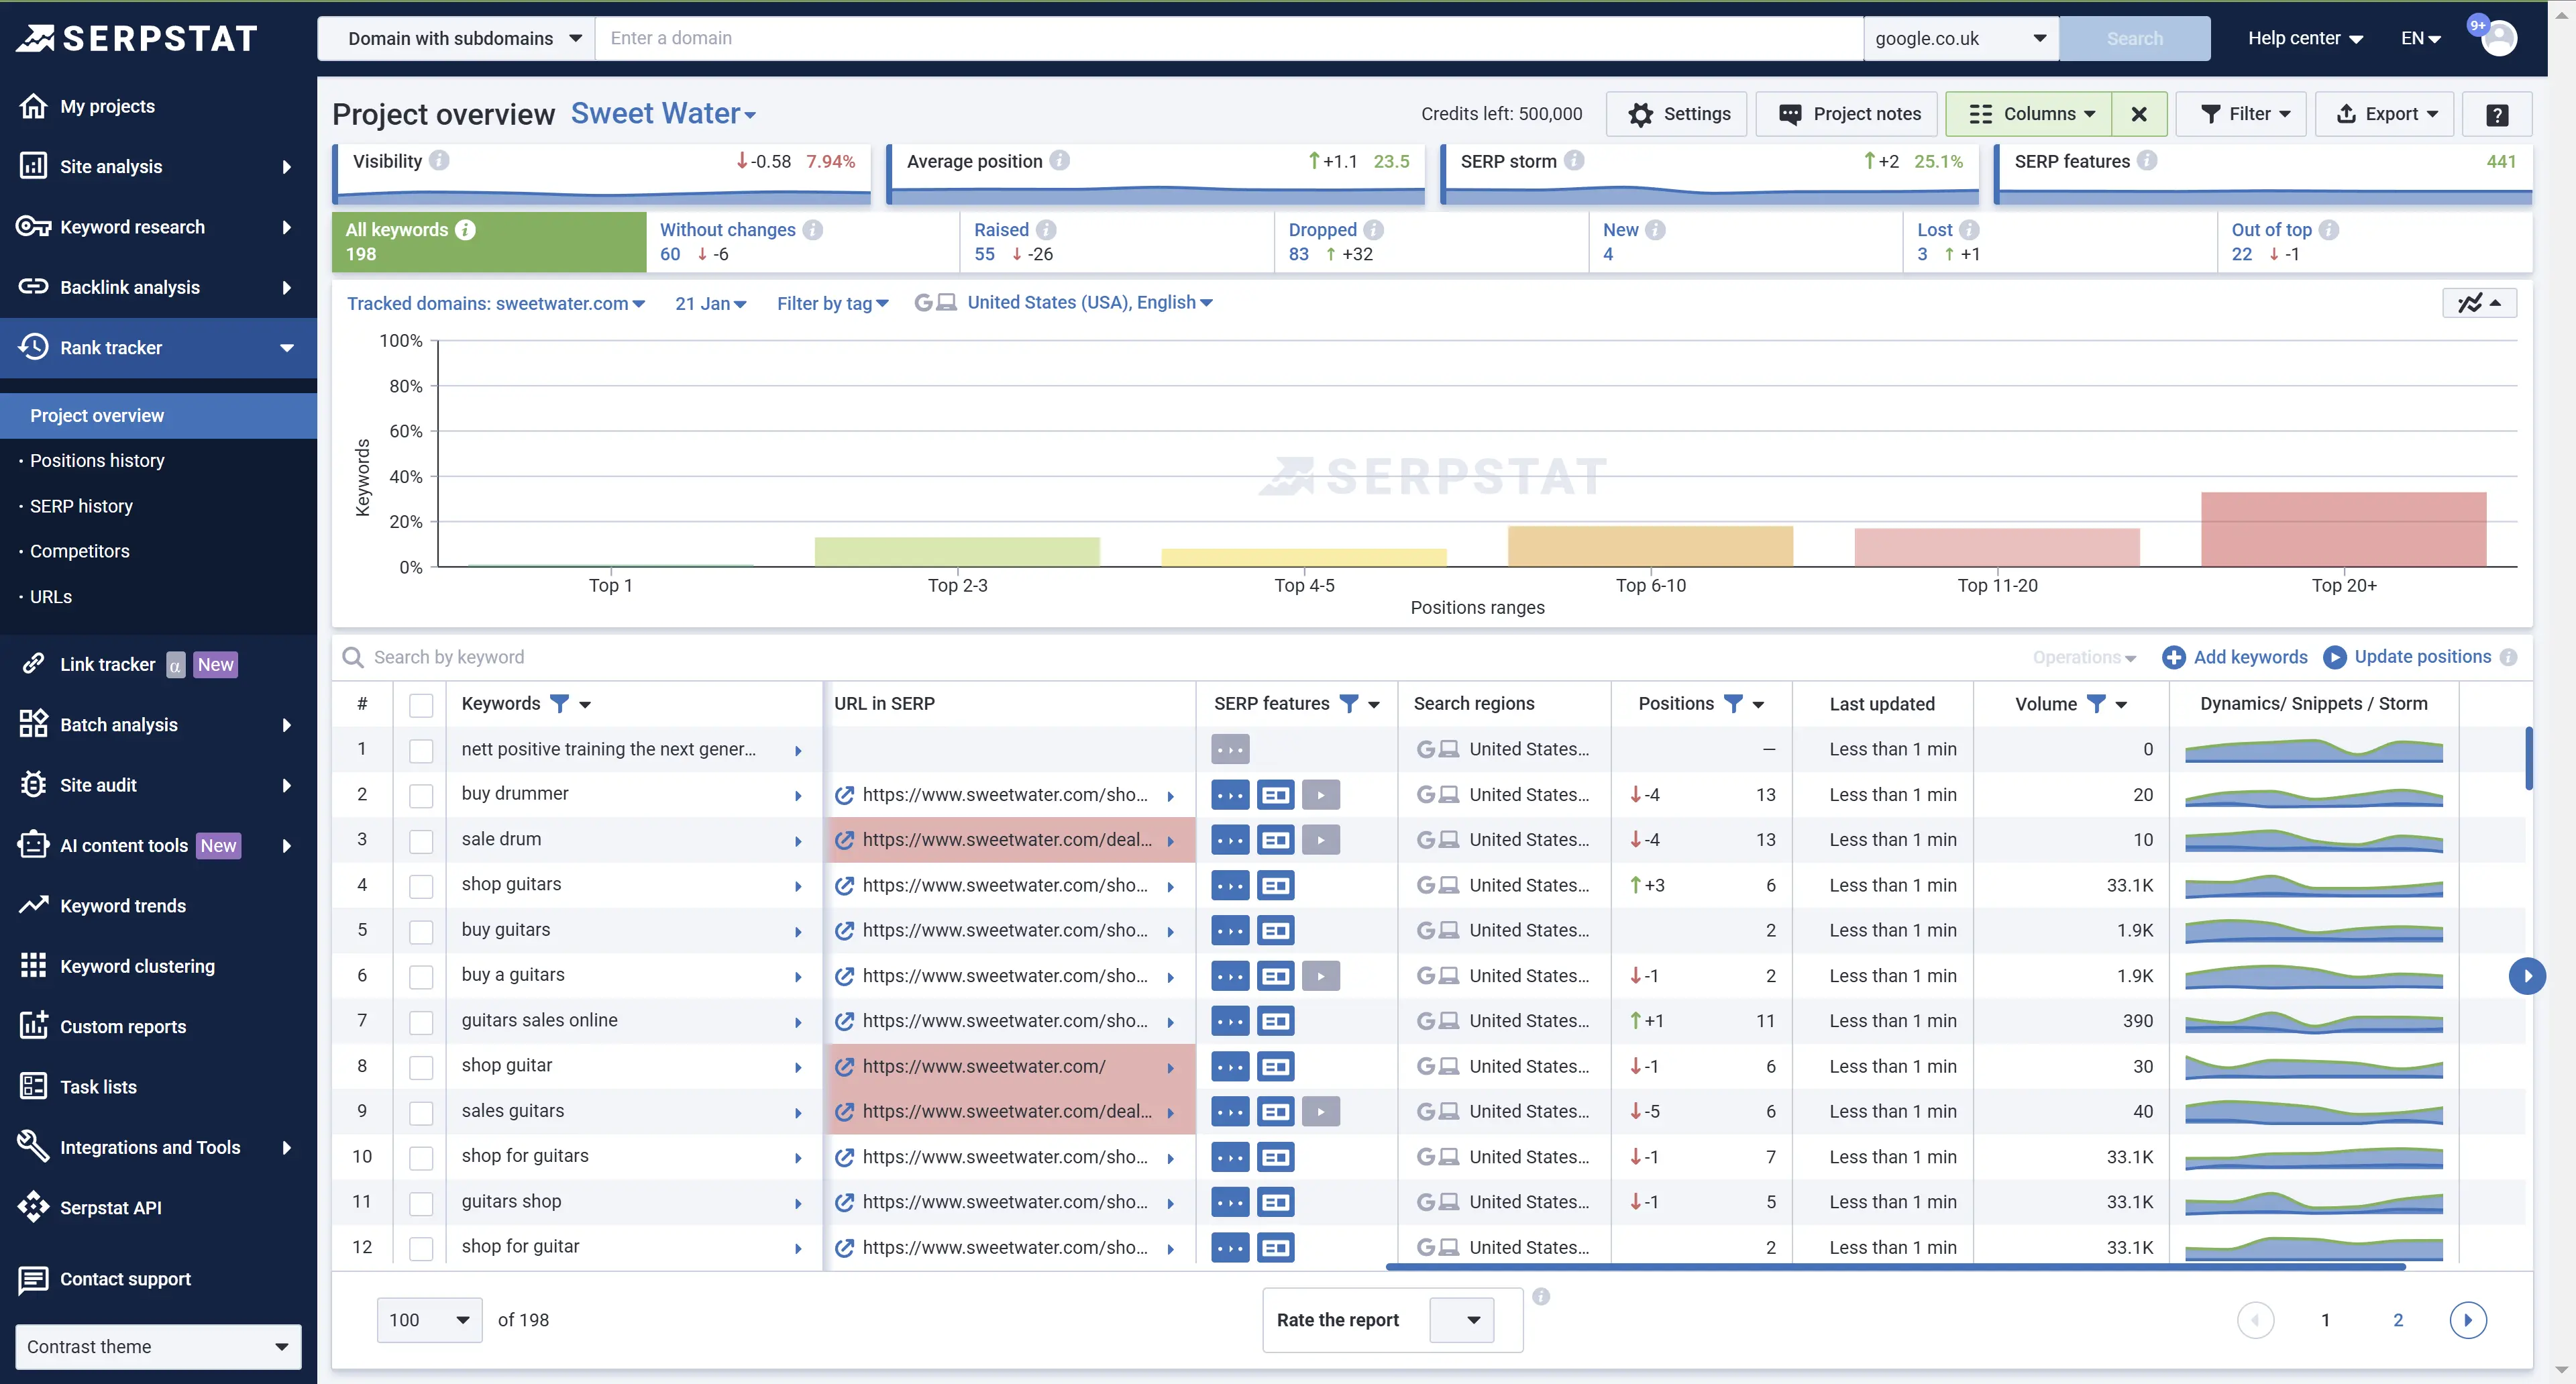Click the Rate the report info icon
The width and height of the screenshot is (2576, 1384).
pos(1541,1296)
